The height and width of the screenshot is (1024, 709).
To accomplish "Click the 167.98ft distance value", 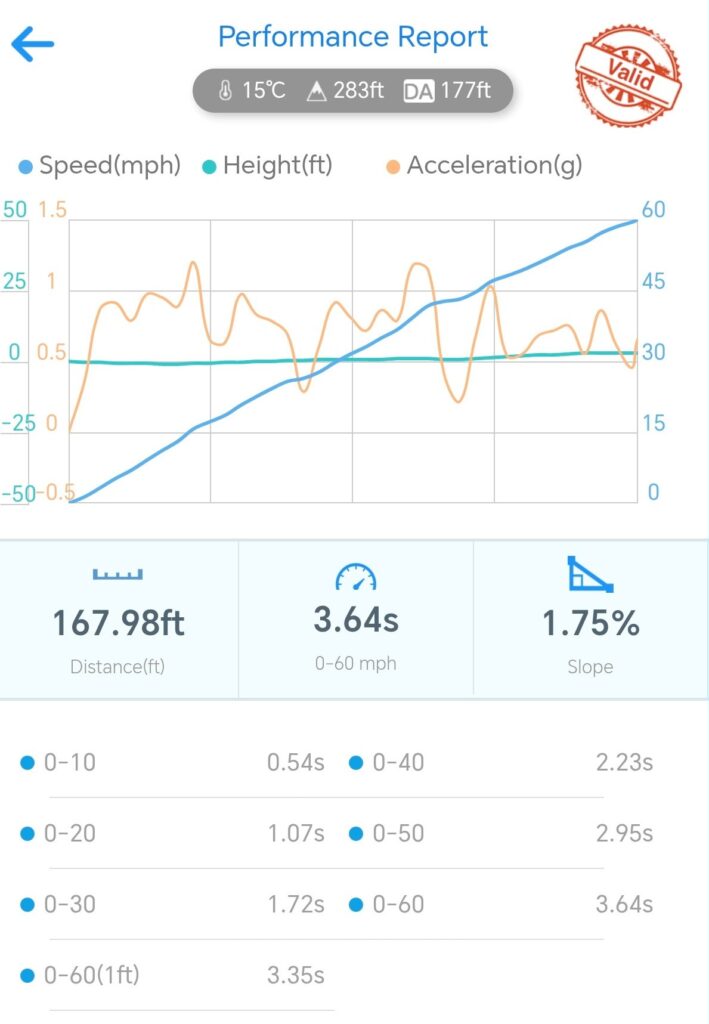I will [118, 624].
